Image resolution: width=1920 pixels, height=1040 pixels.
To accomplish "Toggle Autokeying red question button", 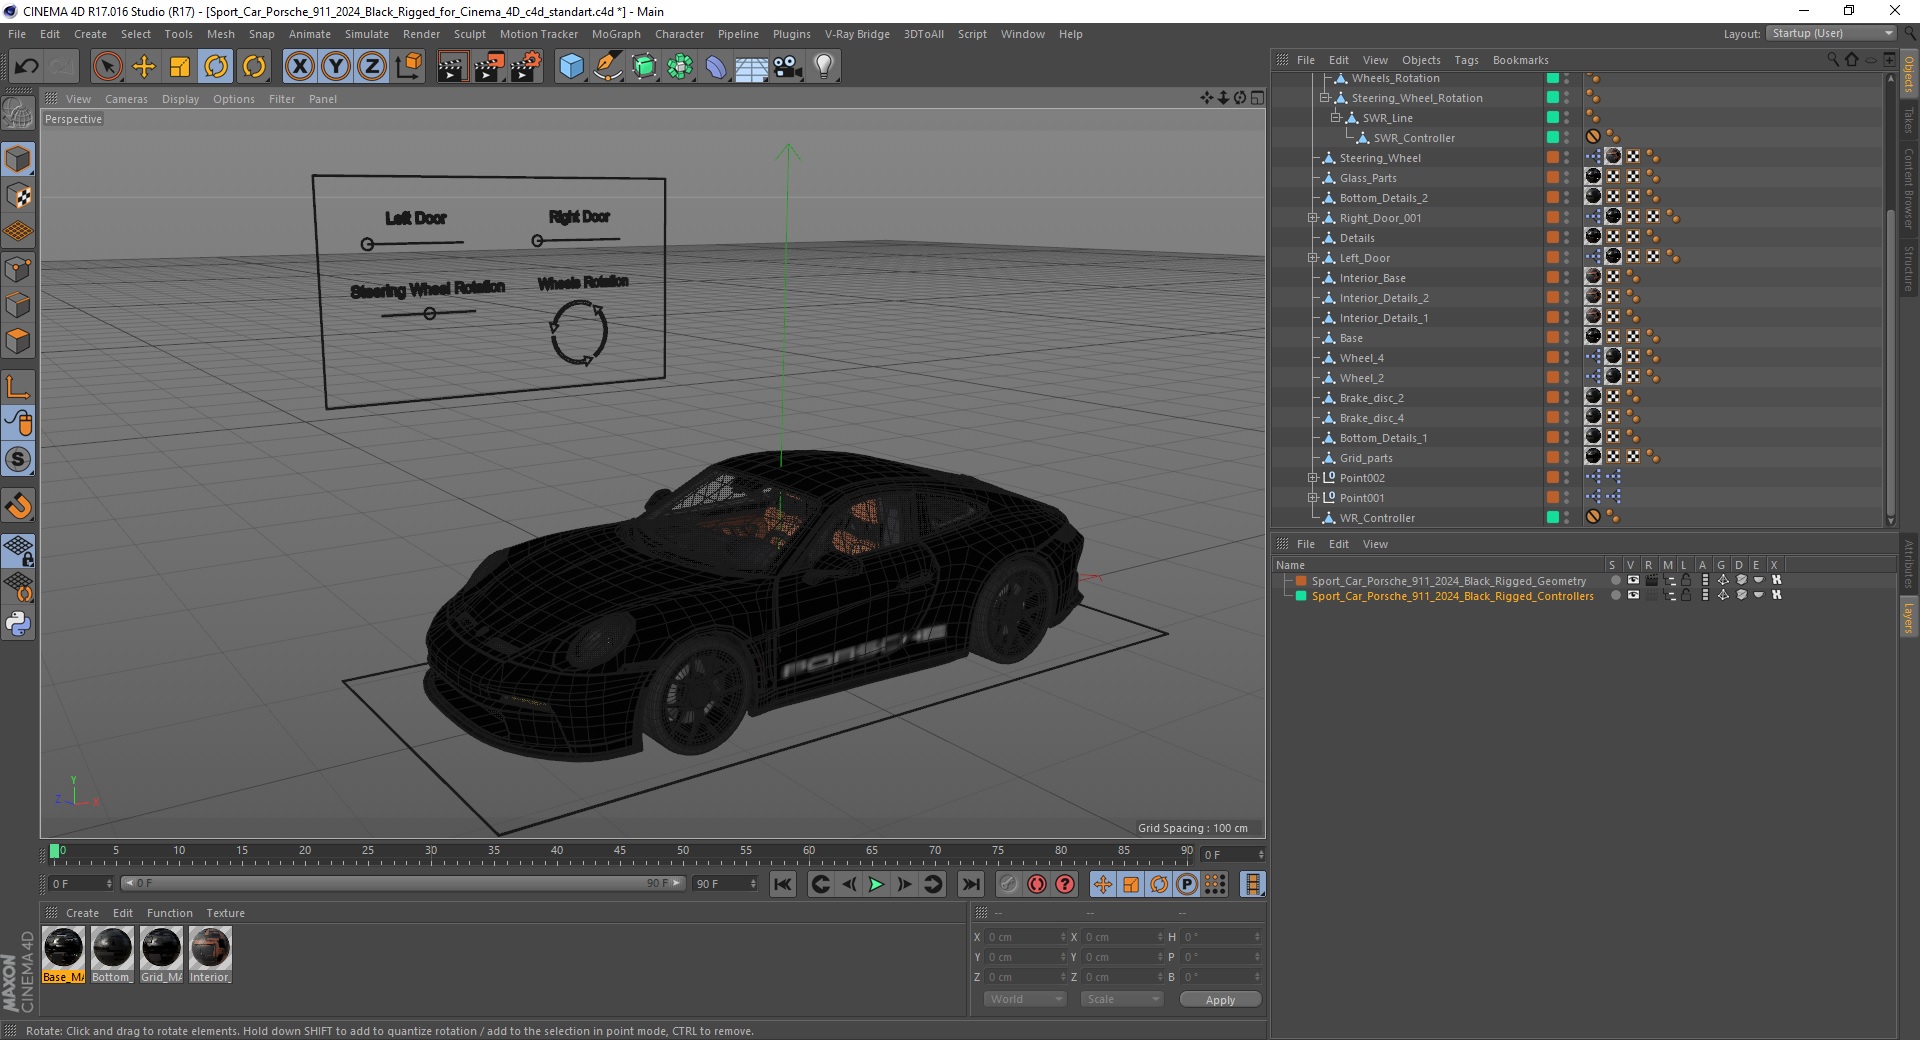I will (1065, 884).
